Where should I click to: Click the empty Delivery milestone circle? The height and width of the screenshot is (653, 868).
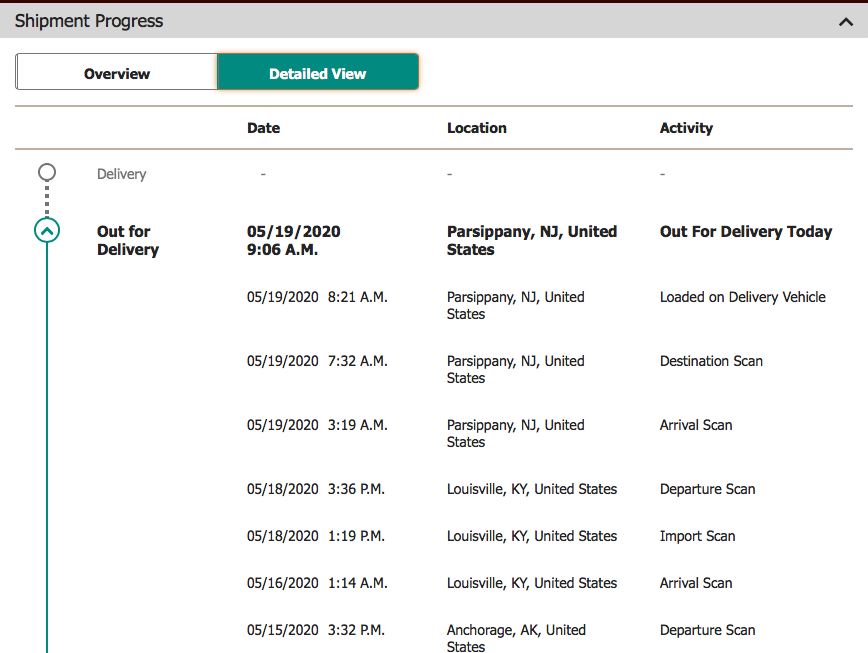click(47, 173)
